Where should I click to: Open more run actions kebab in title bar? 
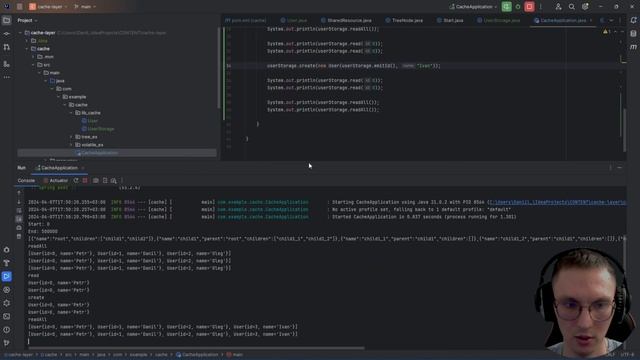coord(540,7)
